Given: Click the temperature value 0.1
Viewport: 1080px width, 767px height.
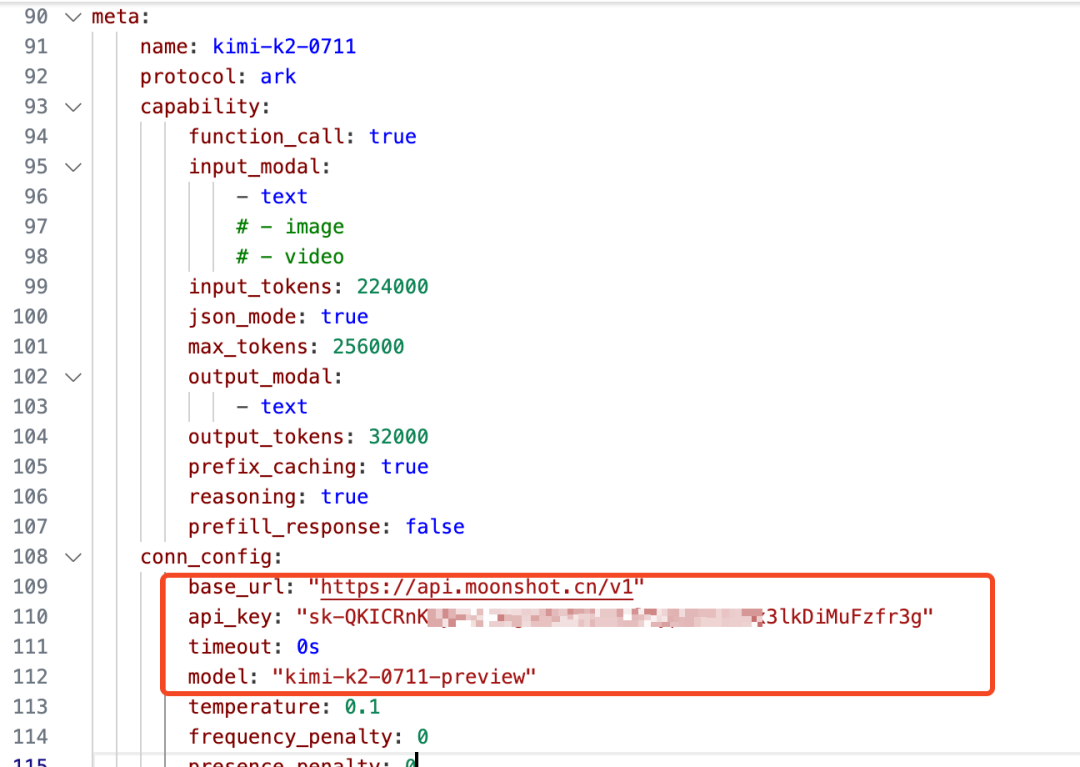Looking at the screenshot, I should coord(362,707).
